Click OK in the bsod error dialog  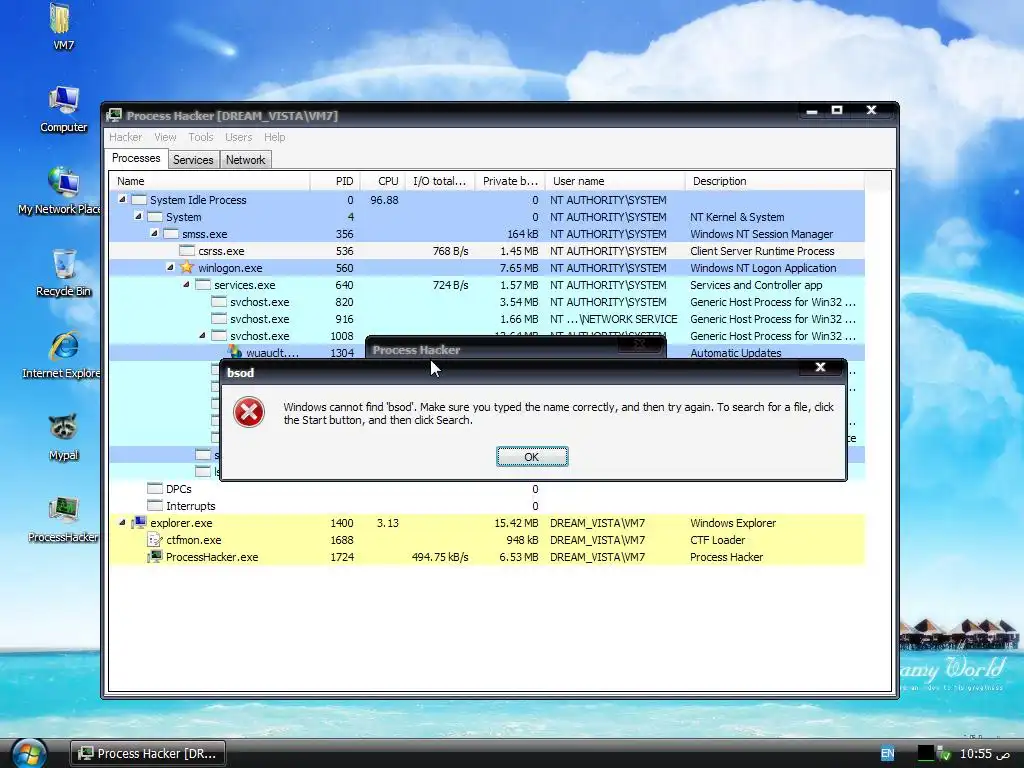(532, 456)
